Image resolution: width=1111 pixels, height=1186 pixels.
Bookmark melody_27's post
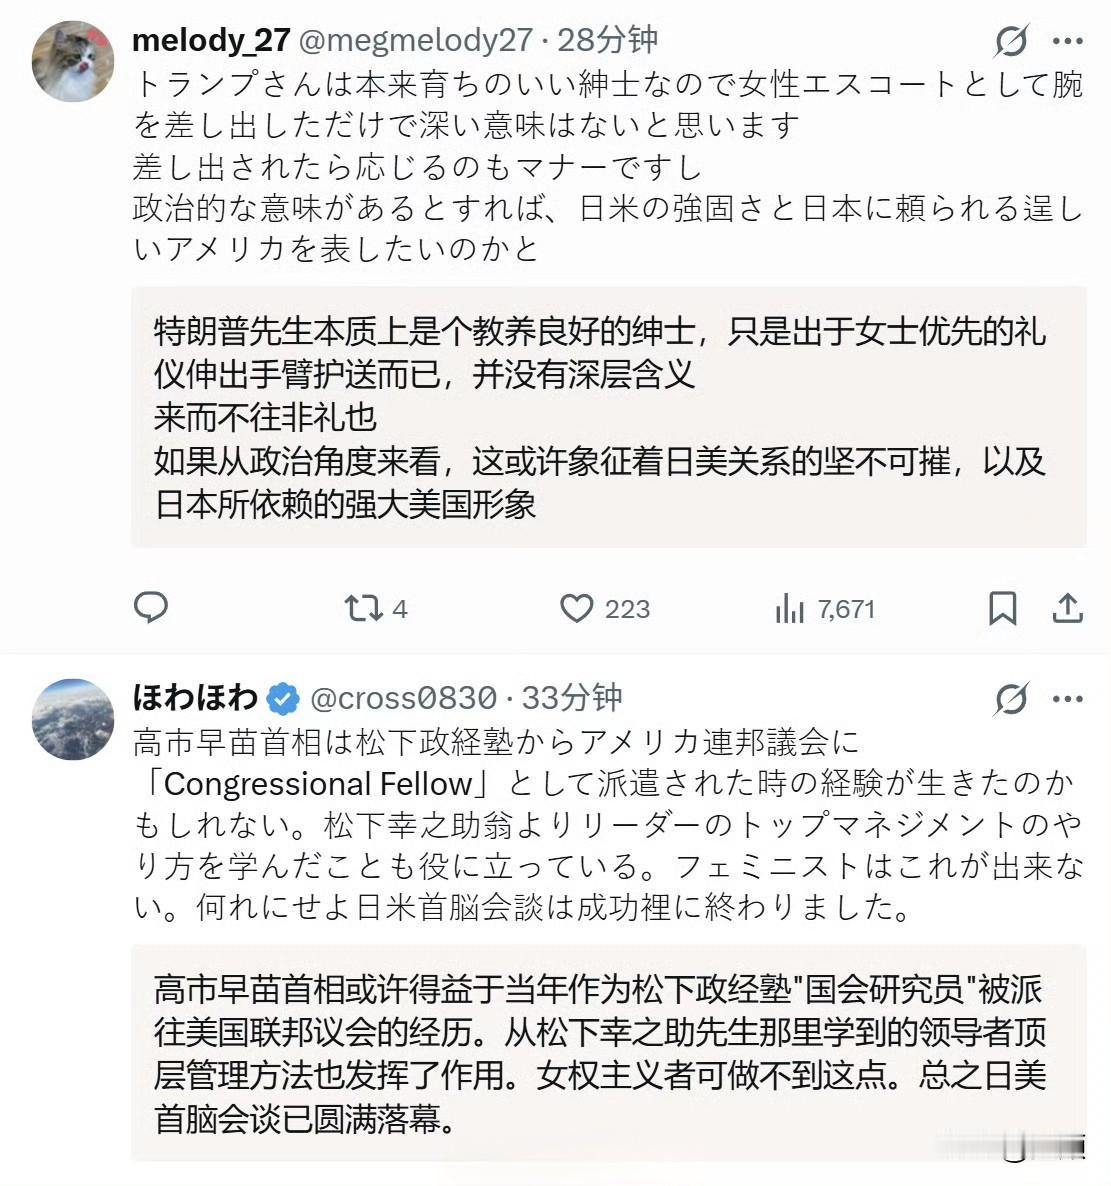click(x=1002, y=608)
